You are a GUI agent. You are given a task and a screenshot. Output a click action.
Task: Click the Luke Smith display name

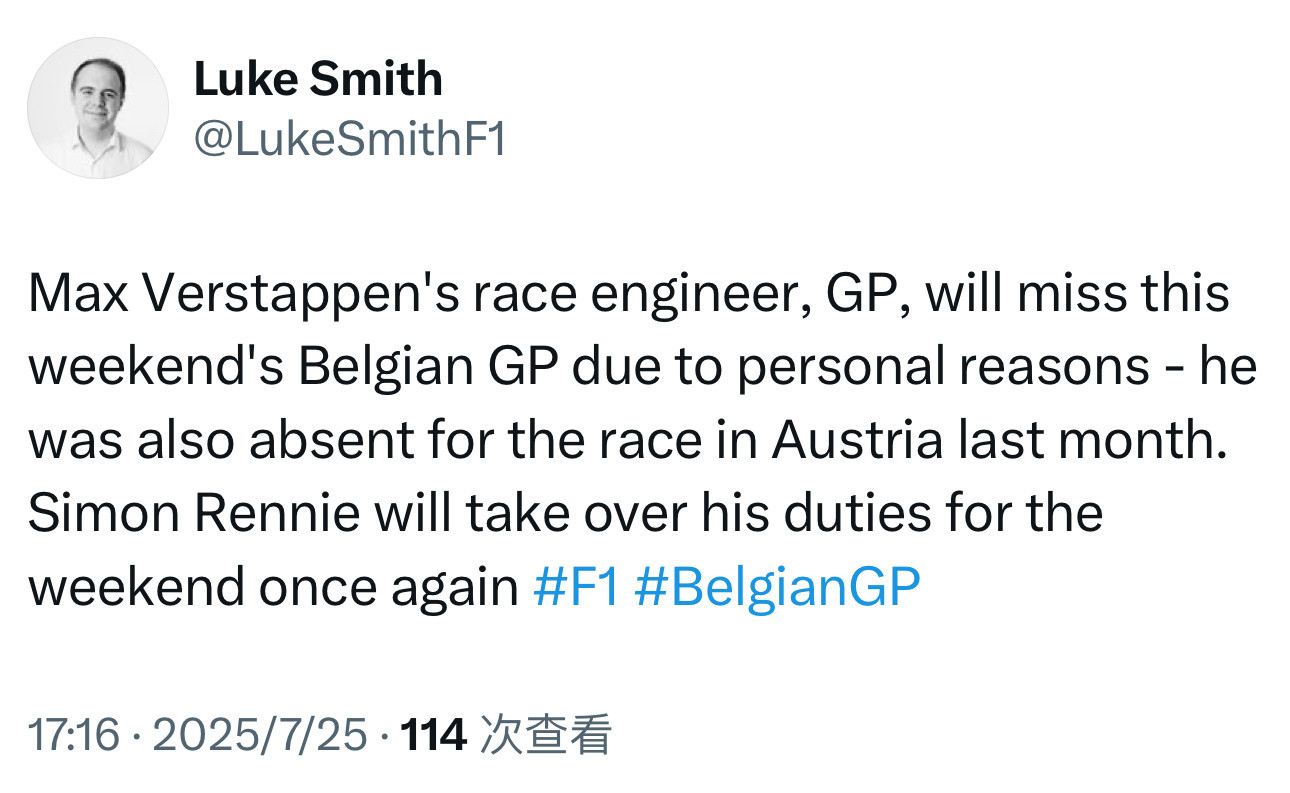click(x=318, y=79)
